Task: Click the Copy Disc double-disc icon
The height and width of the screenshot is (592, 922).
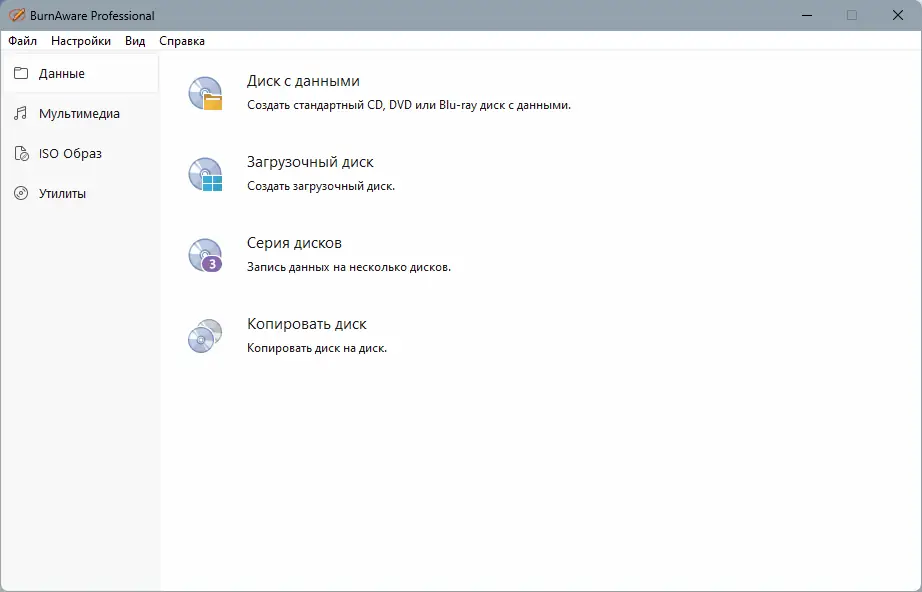Action: pos(205,336)
